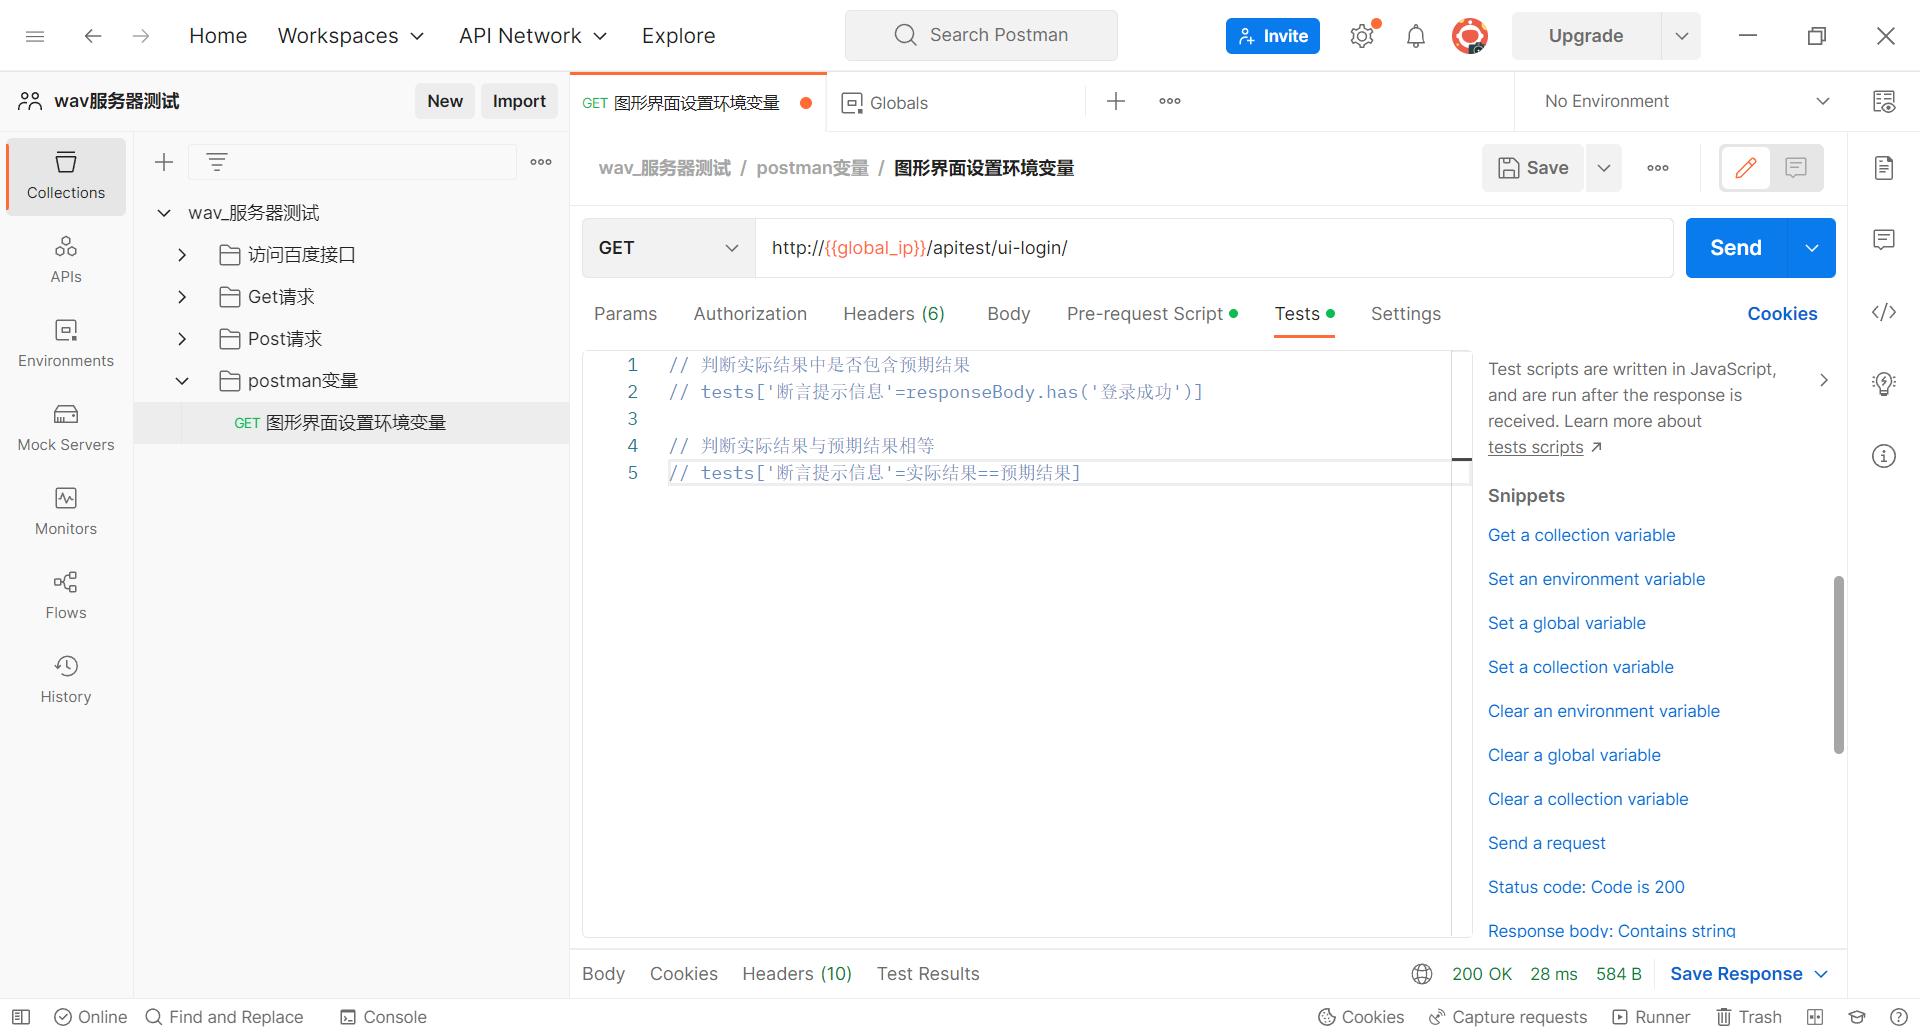Open the request info icon
1920x1034 pixels.
[x=1884, y=456]
